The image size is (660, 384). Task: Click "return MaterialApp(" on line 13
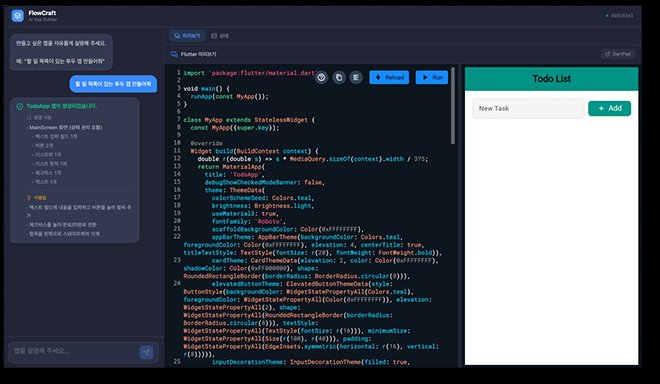pyautogui.click(x=231, y=167)
